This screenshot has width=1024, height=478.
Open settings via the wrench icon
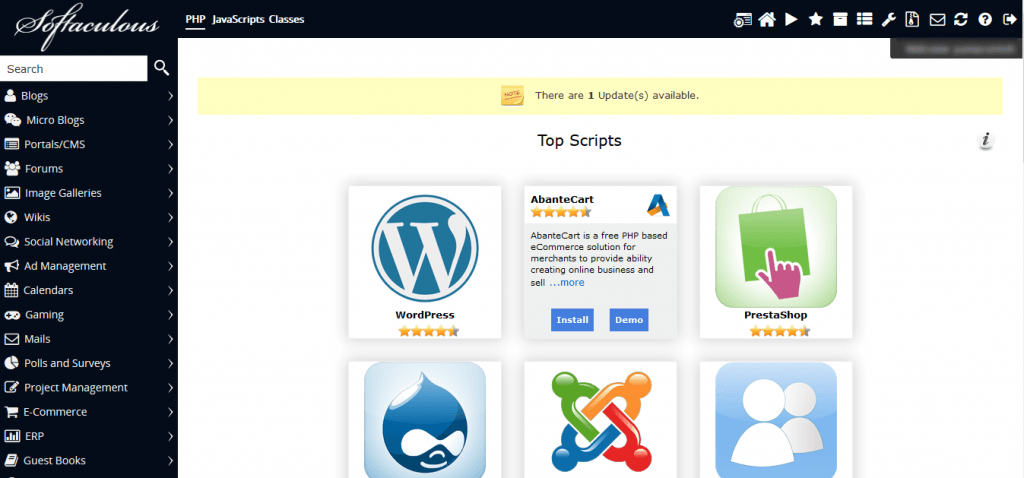[x=888, y=20]
